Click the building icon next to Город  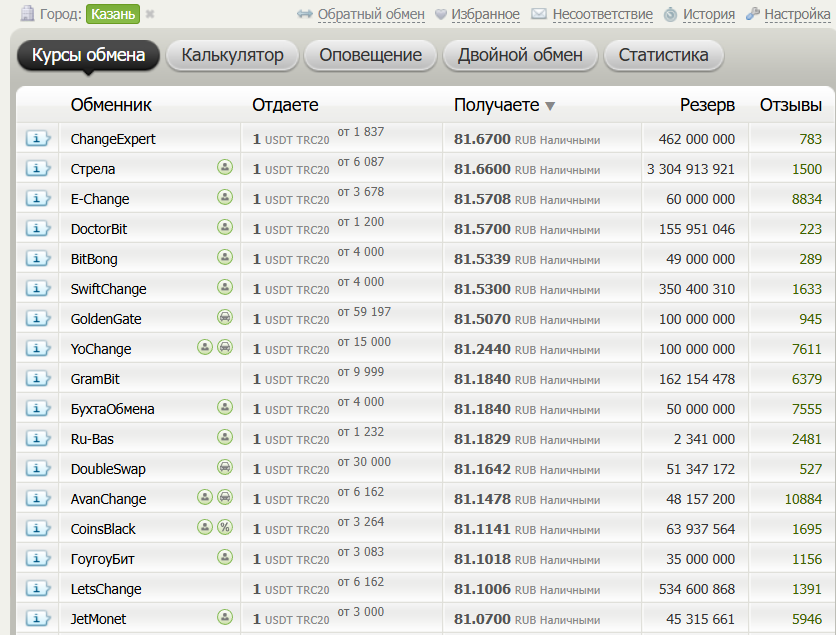pos(27,13)
